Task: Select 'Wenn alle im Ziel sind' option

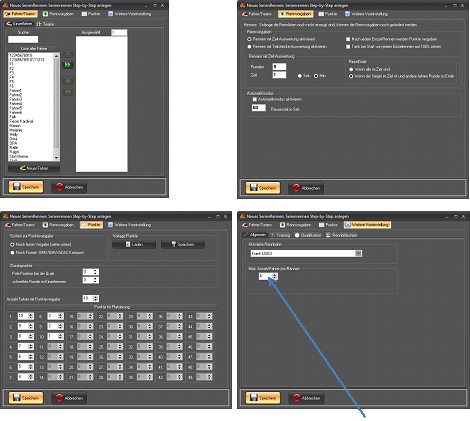Action: point(351,69)
